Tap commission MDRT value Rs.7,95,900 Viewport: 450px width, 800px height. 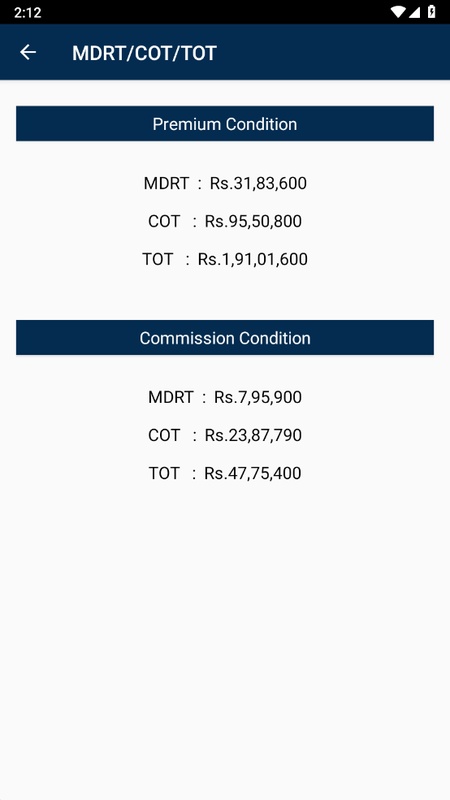[258, 397]
